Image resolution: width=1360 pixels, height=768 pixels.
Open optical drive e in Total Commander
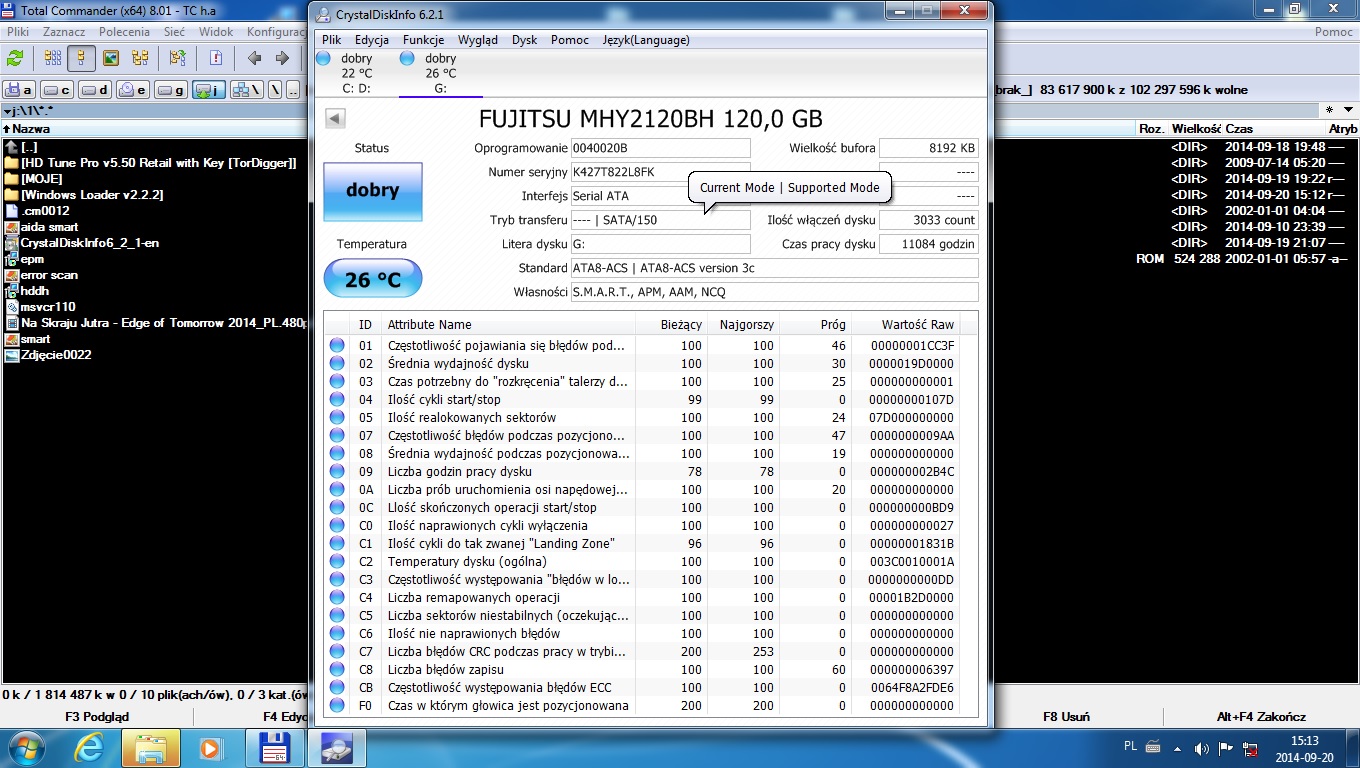pos(133,90)
